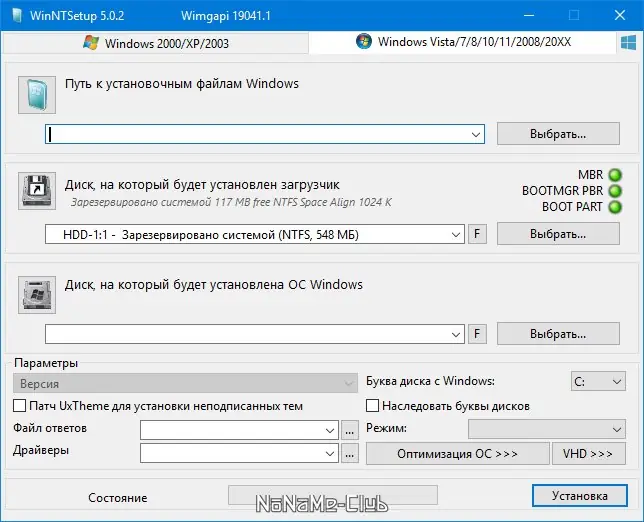Expand the Файл ответов dropdown
Image resolution: width=644 pixels, height=522 pixels.
point(329,430)
